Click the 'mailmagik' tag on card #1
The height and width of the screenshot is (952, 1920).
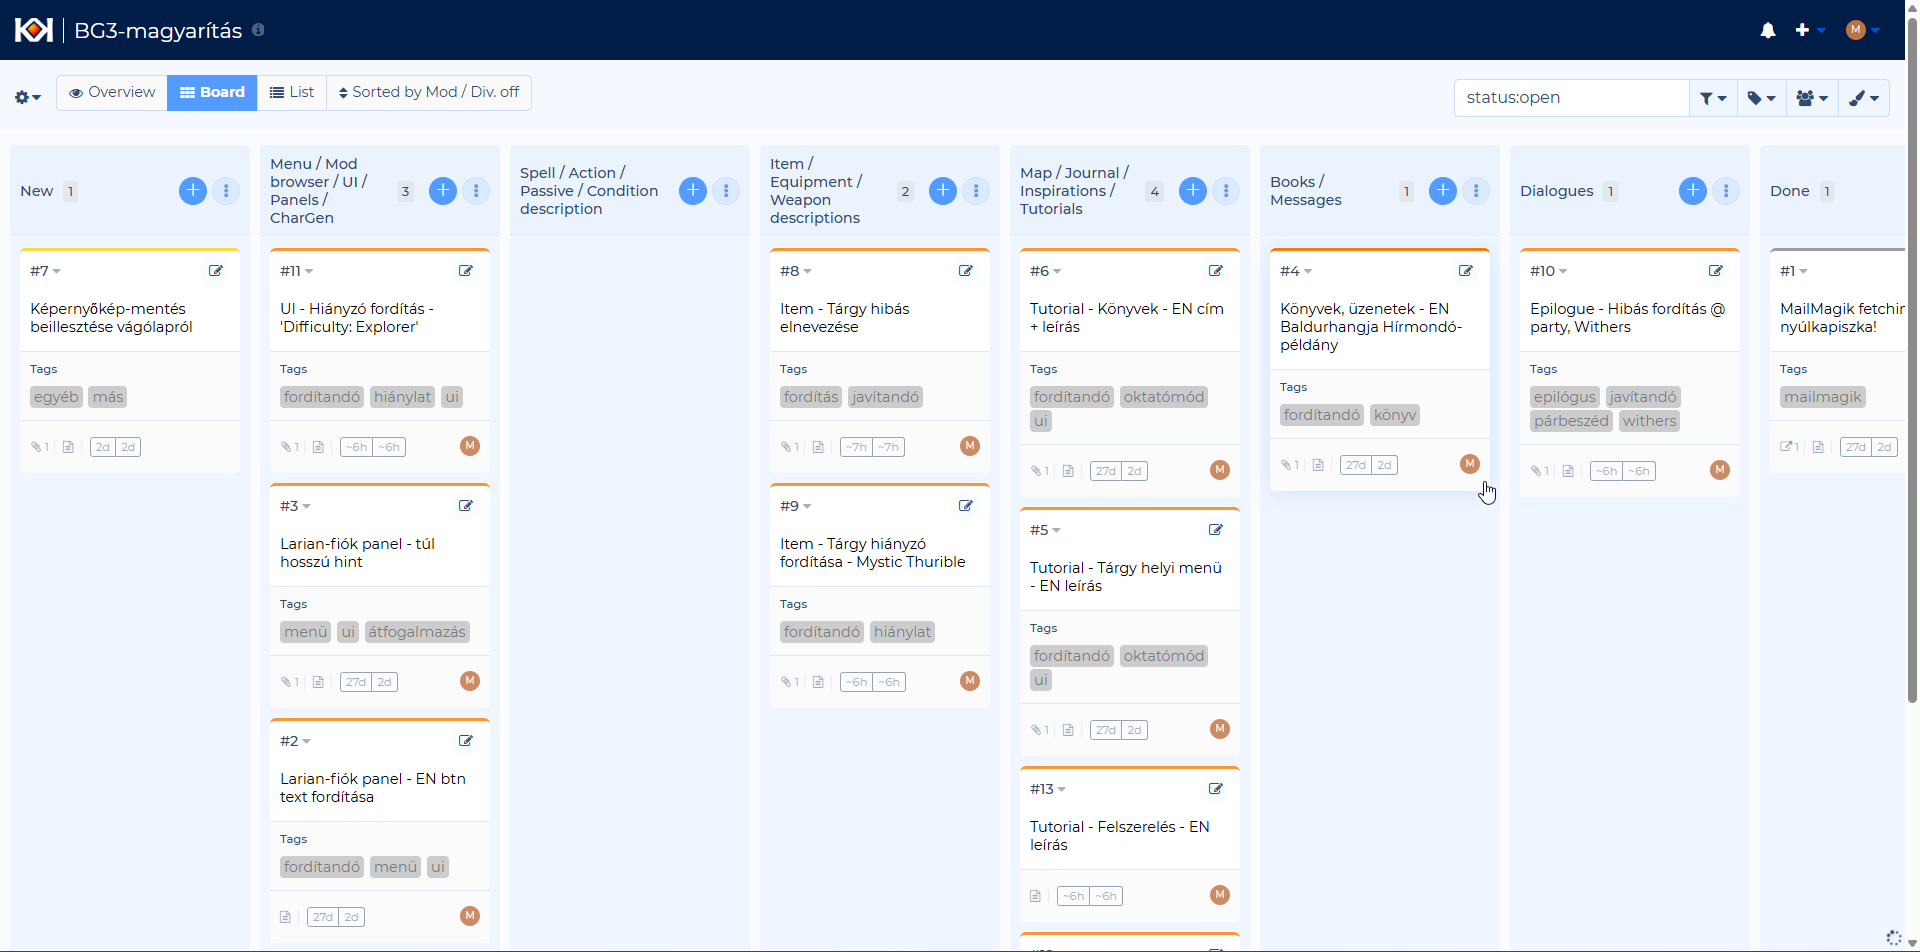1823,397
